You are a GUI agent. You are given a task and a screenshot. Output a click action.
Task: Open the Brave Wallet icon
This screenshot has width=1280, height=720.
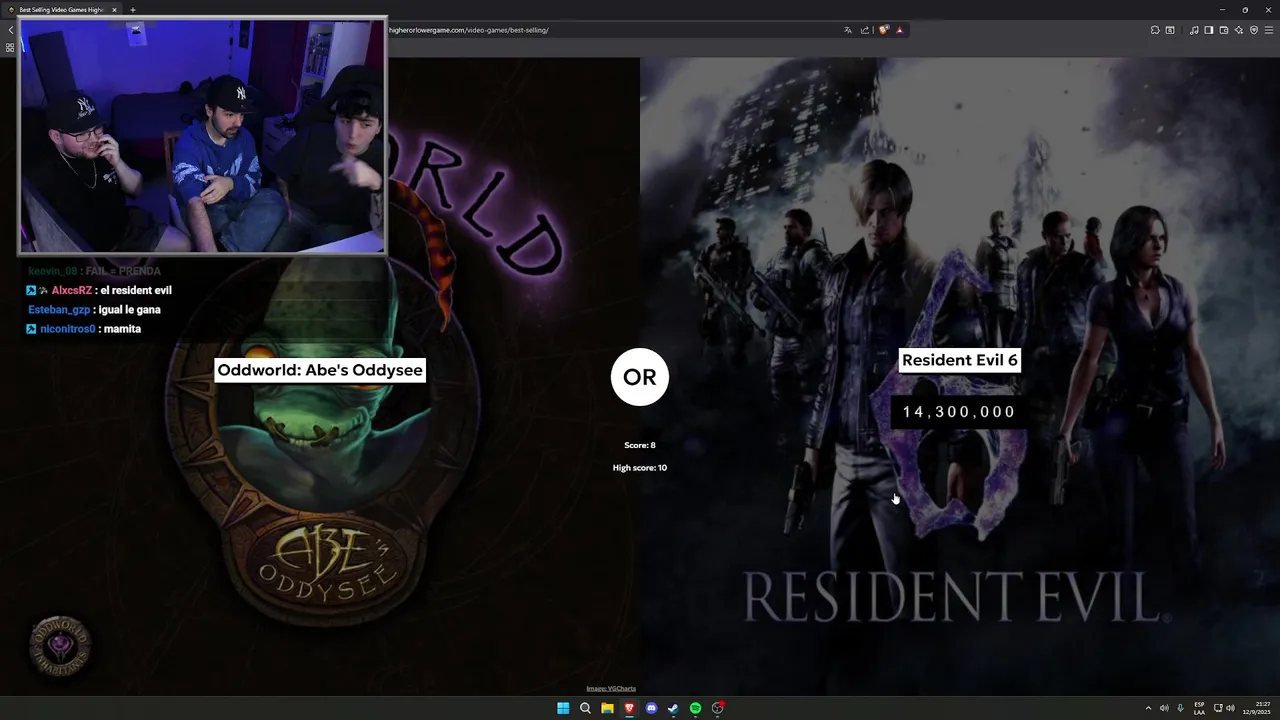point(1224,30)
